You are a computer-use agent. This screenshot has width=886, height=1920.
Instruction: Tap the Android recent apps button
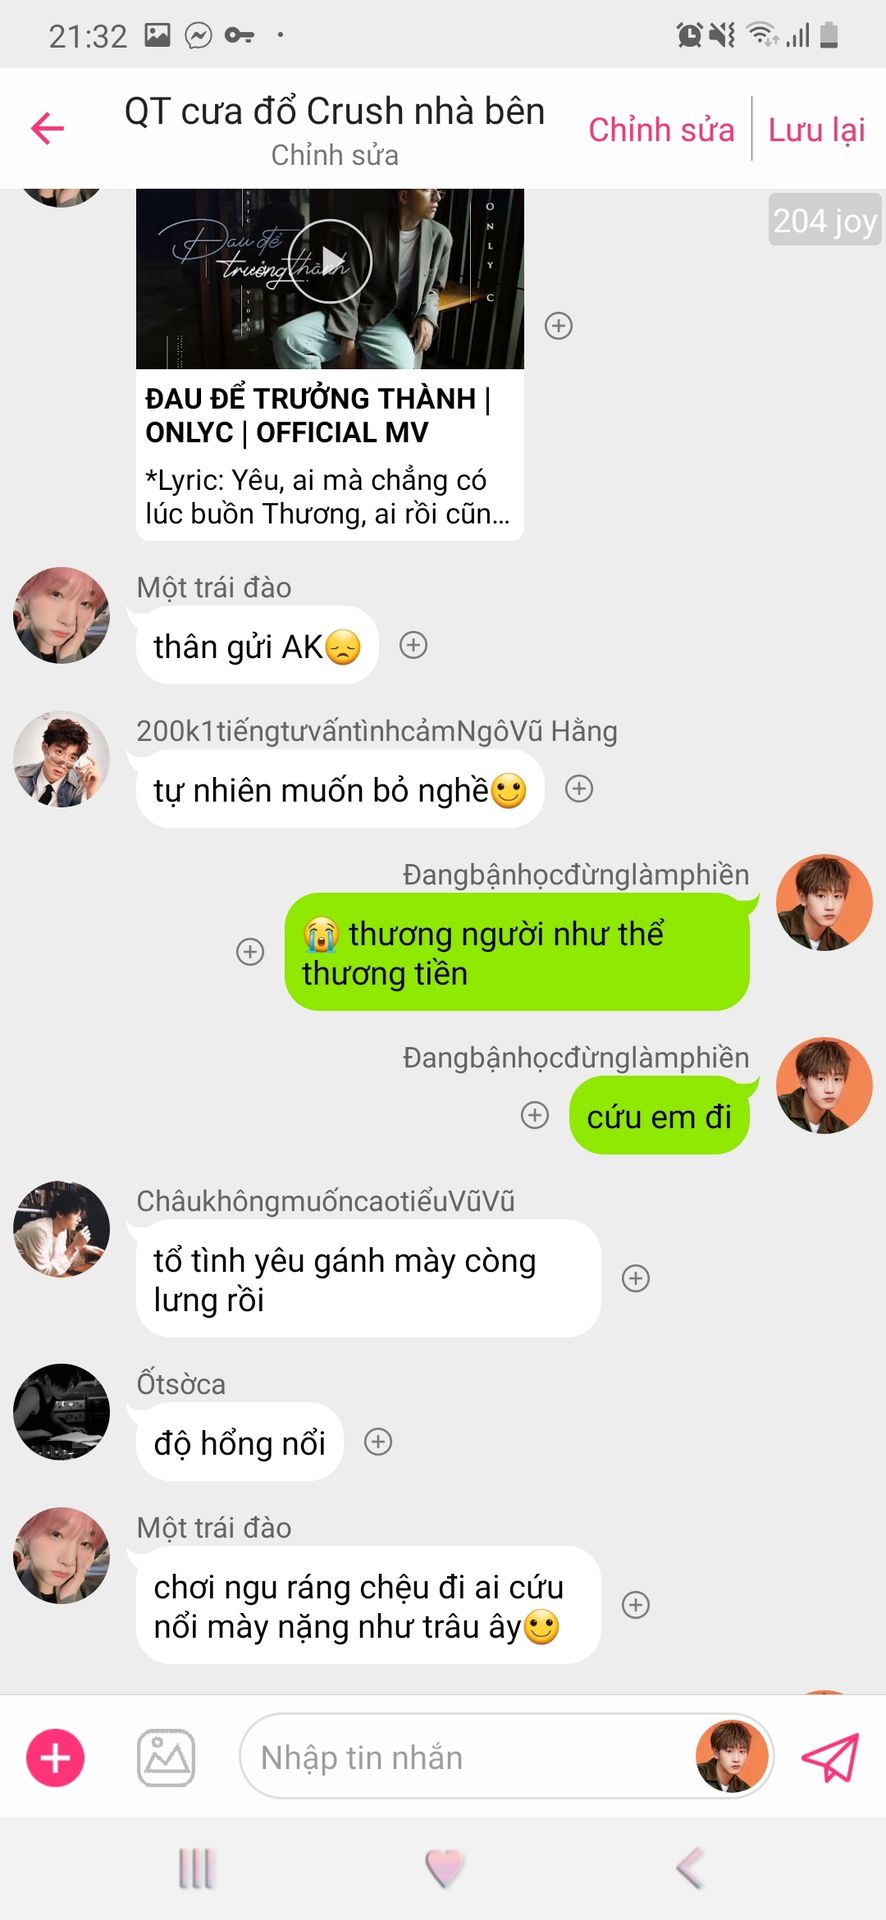[196, 1868]
